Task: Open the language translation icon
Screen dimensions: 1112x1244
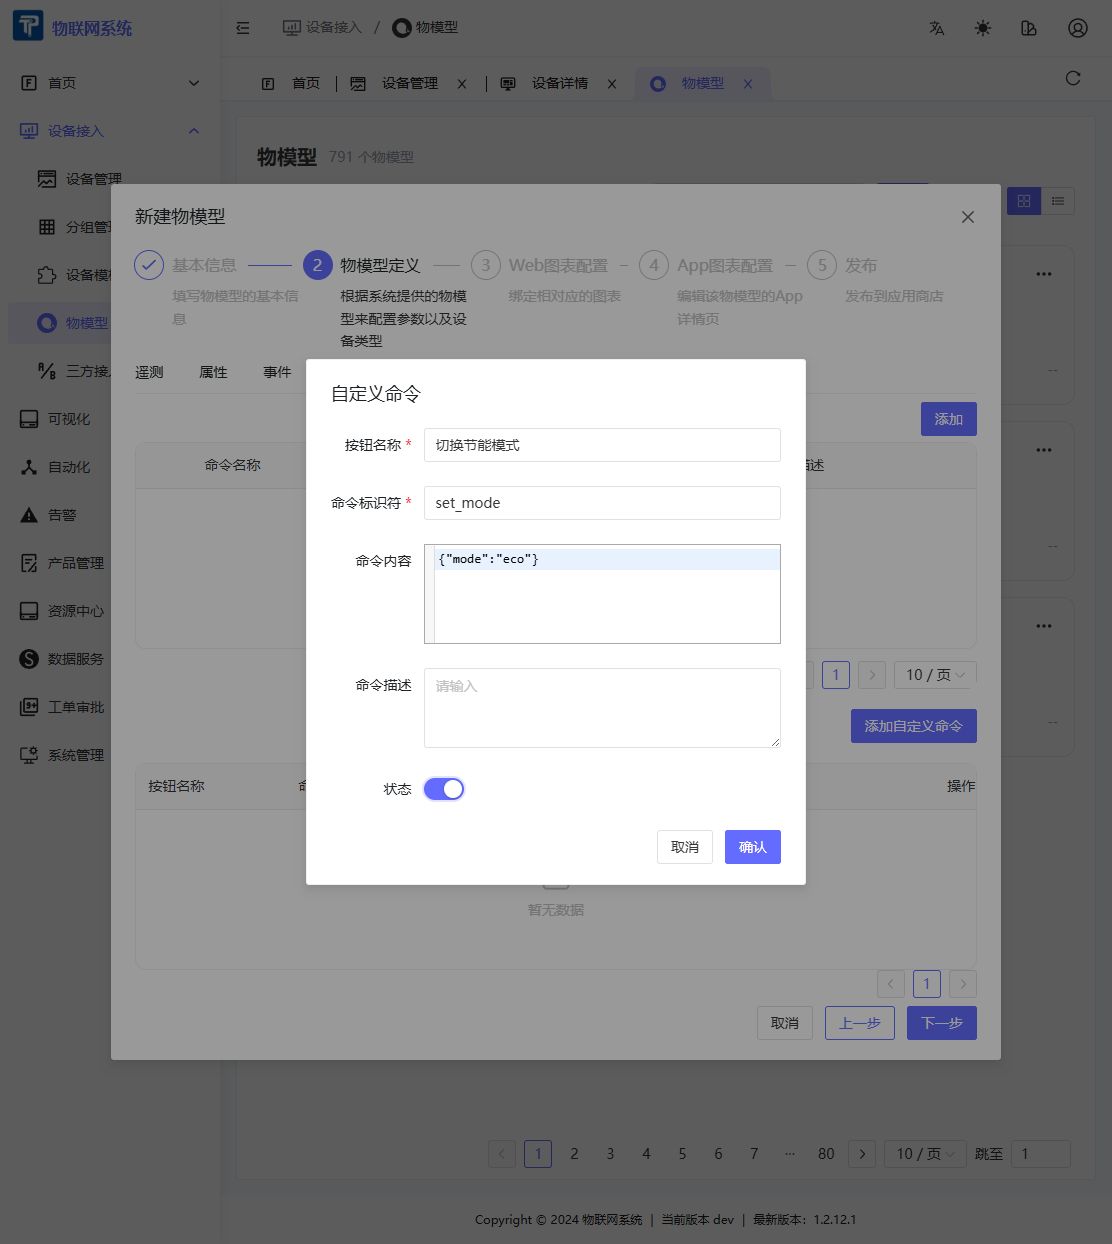Action: pos(937,28)
